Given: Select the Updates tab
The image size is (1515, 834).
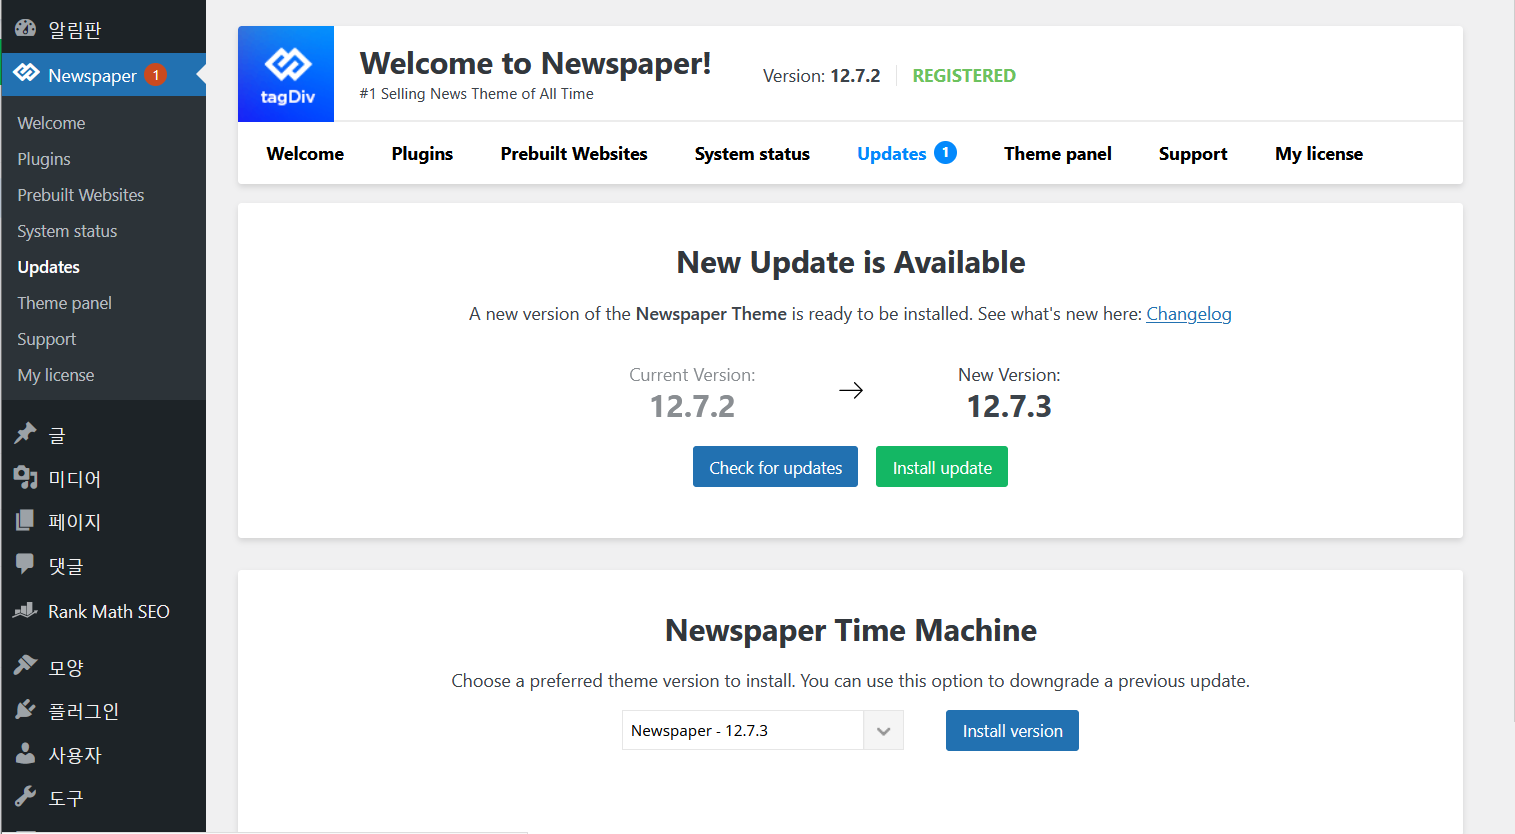Looking at the screenshot, I should coord(906,153).
